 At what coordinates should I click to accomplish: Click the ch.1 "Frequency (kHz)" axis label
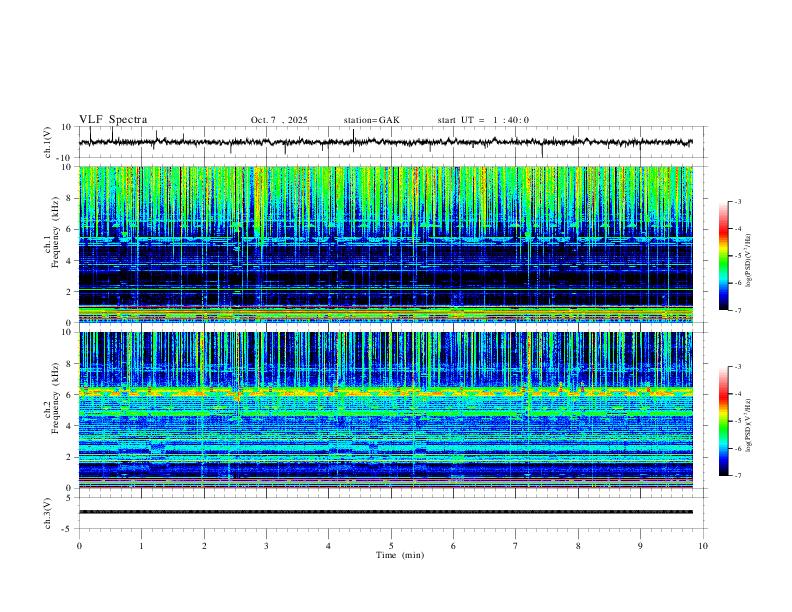[55, 232]
